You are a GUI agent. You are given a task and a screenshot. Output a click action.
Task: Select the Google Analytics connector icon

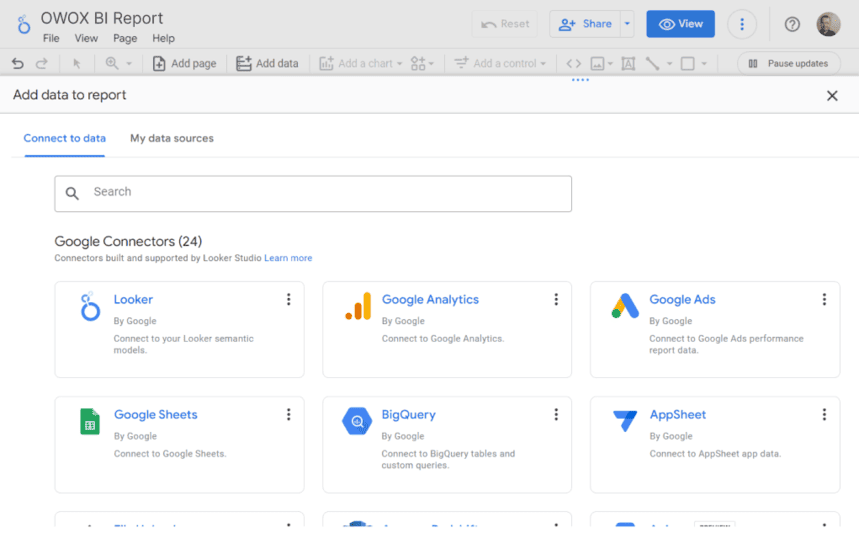tap(358, 306)
